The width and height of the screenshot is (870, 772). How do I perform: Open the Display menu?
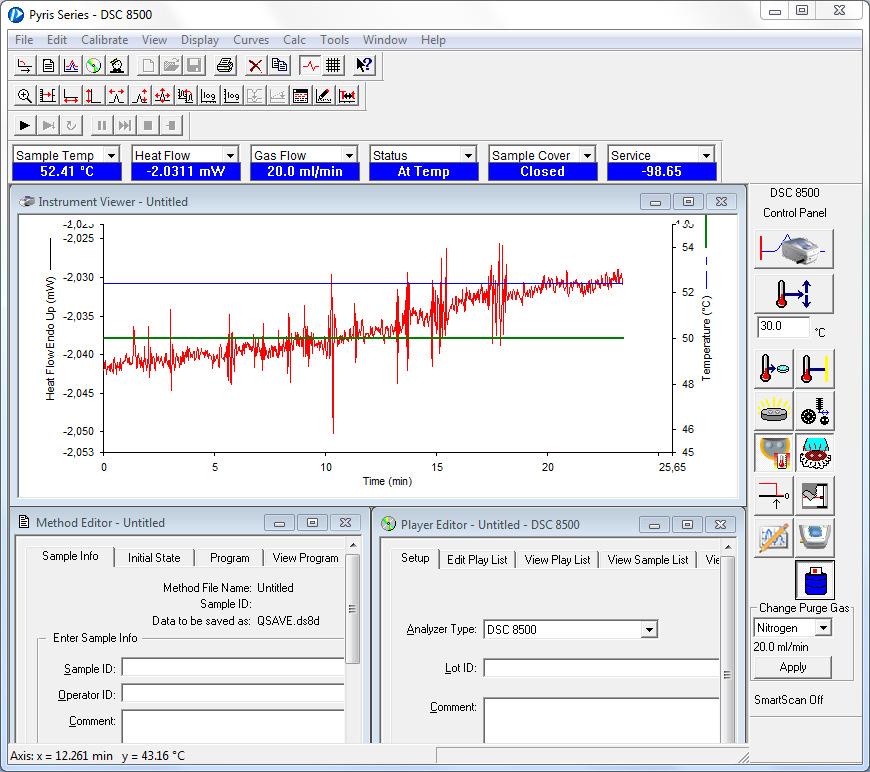click(200, 40)
